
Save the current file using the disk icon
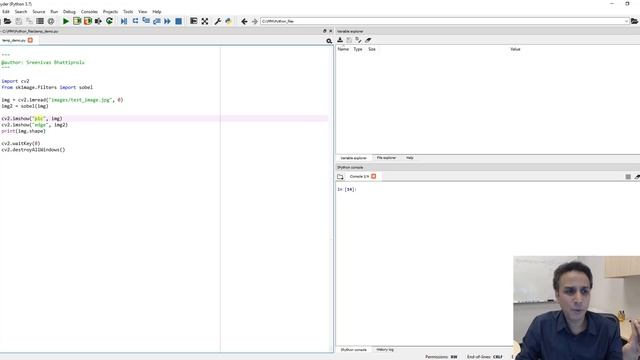pyautogui.click(x=18, y=21)
